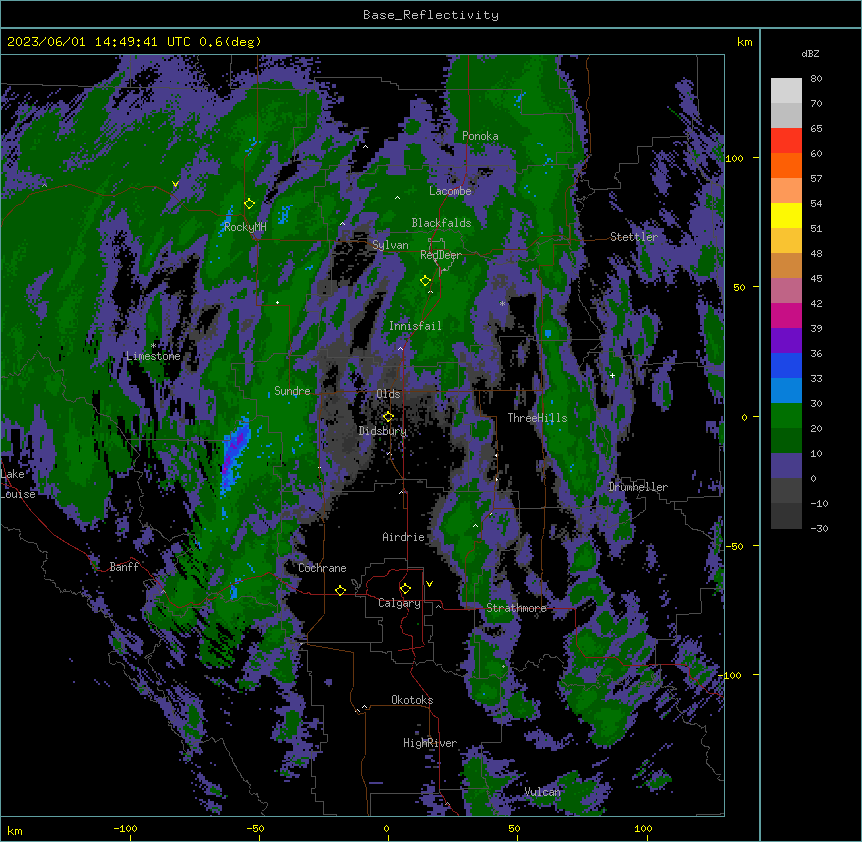This screenshot has height=842, width=862.
Task: Click the Airdrie label
Action: (x=404, y=537)
